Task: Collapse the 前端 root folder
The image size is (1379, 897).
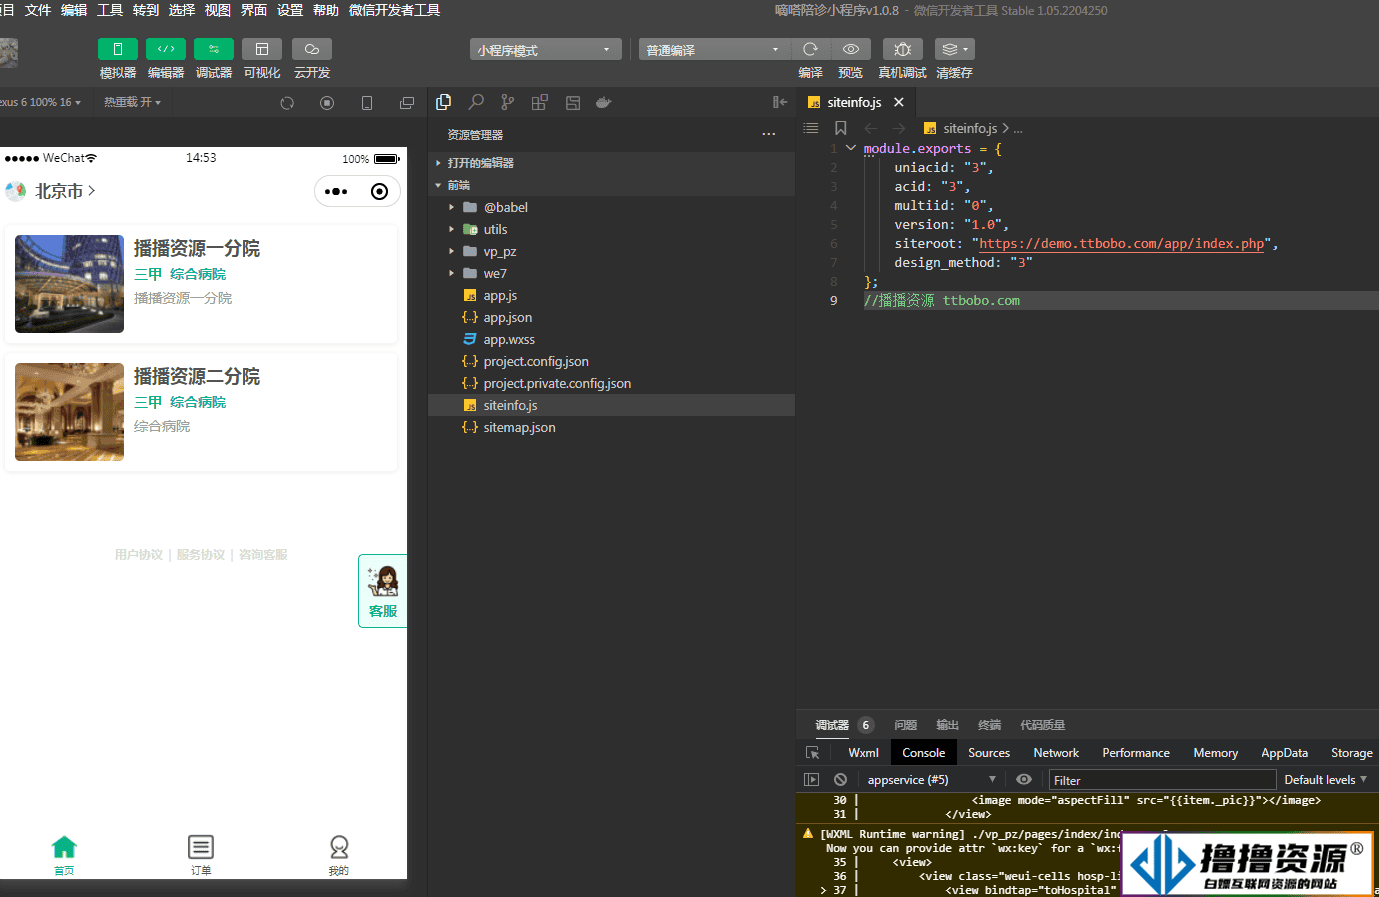Action: click(612, 185)
